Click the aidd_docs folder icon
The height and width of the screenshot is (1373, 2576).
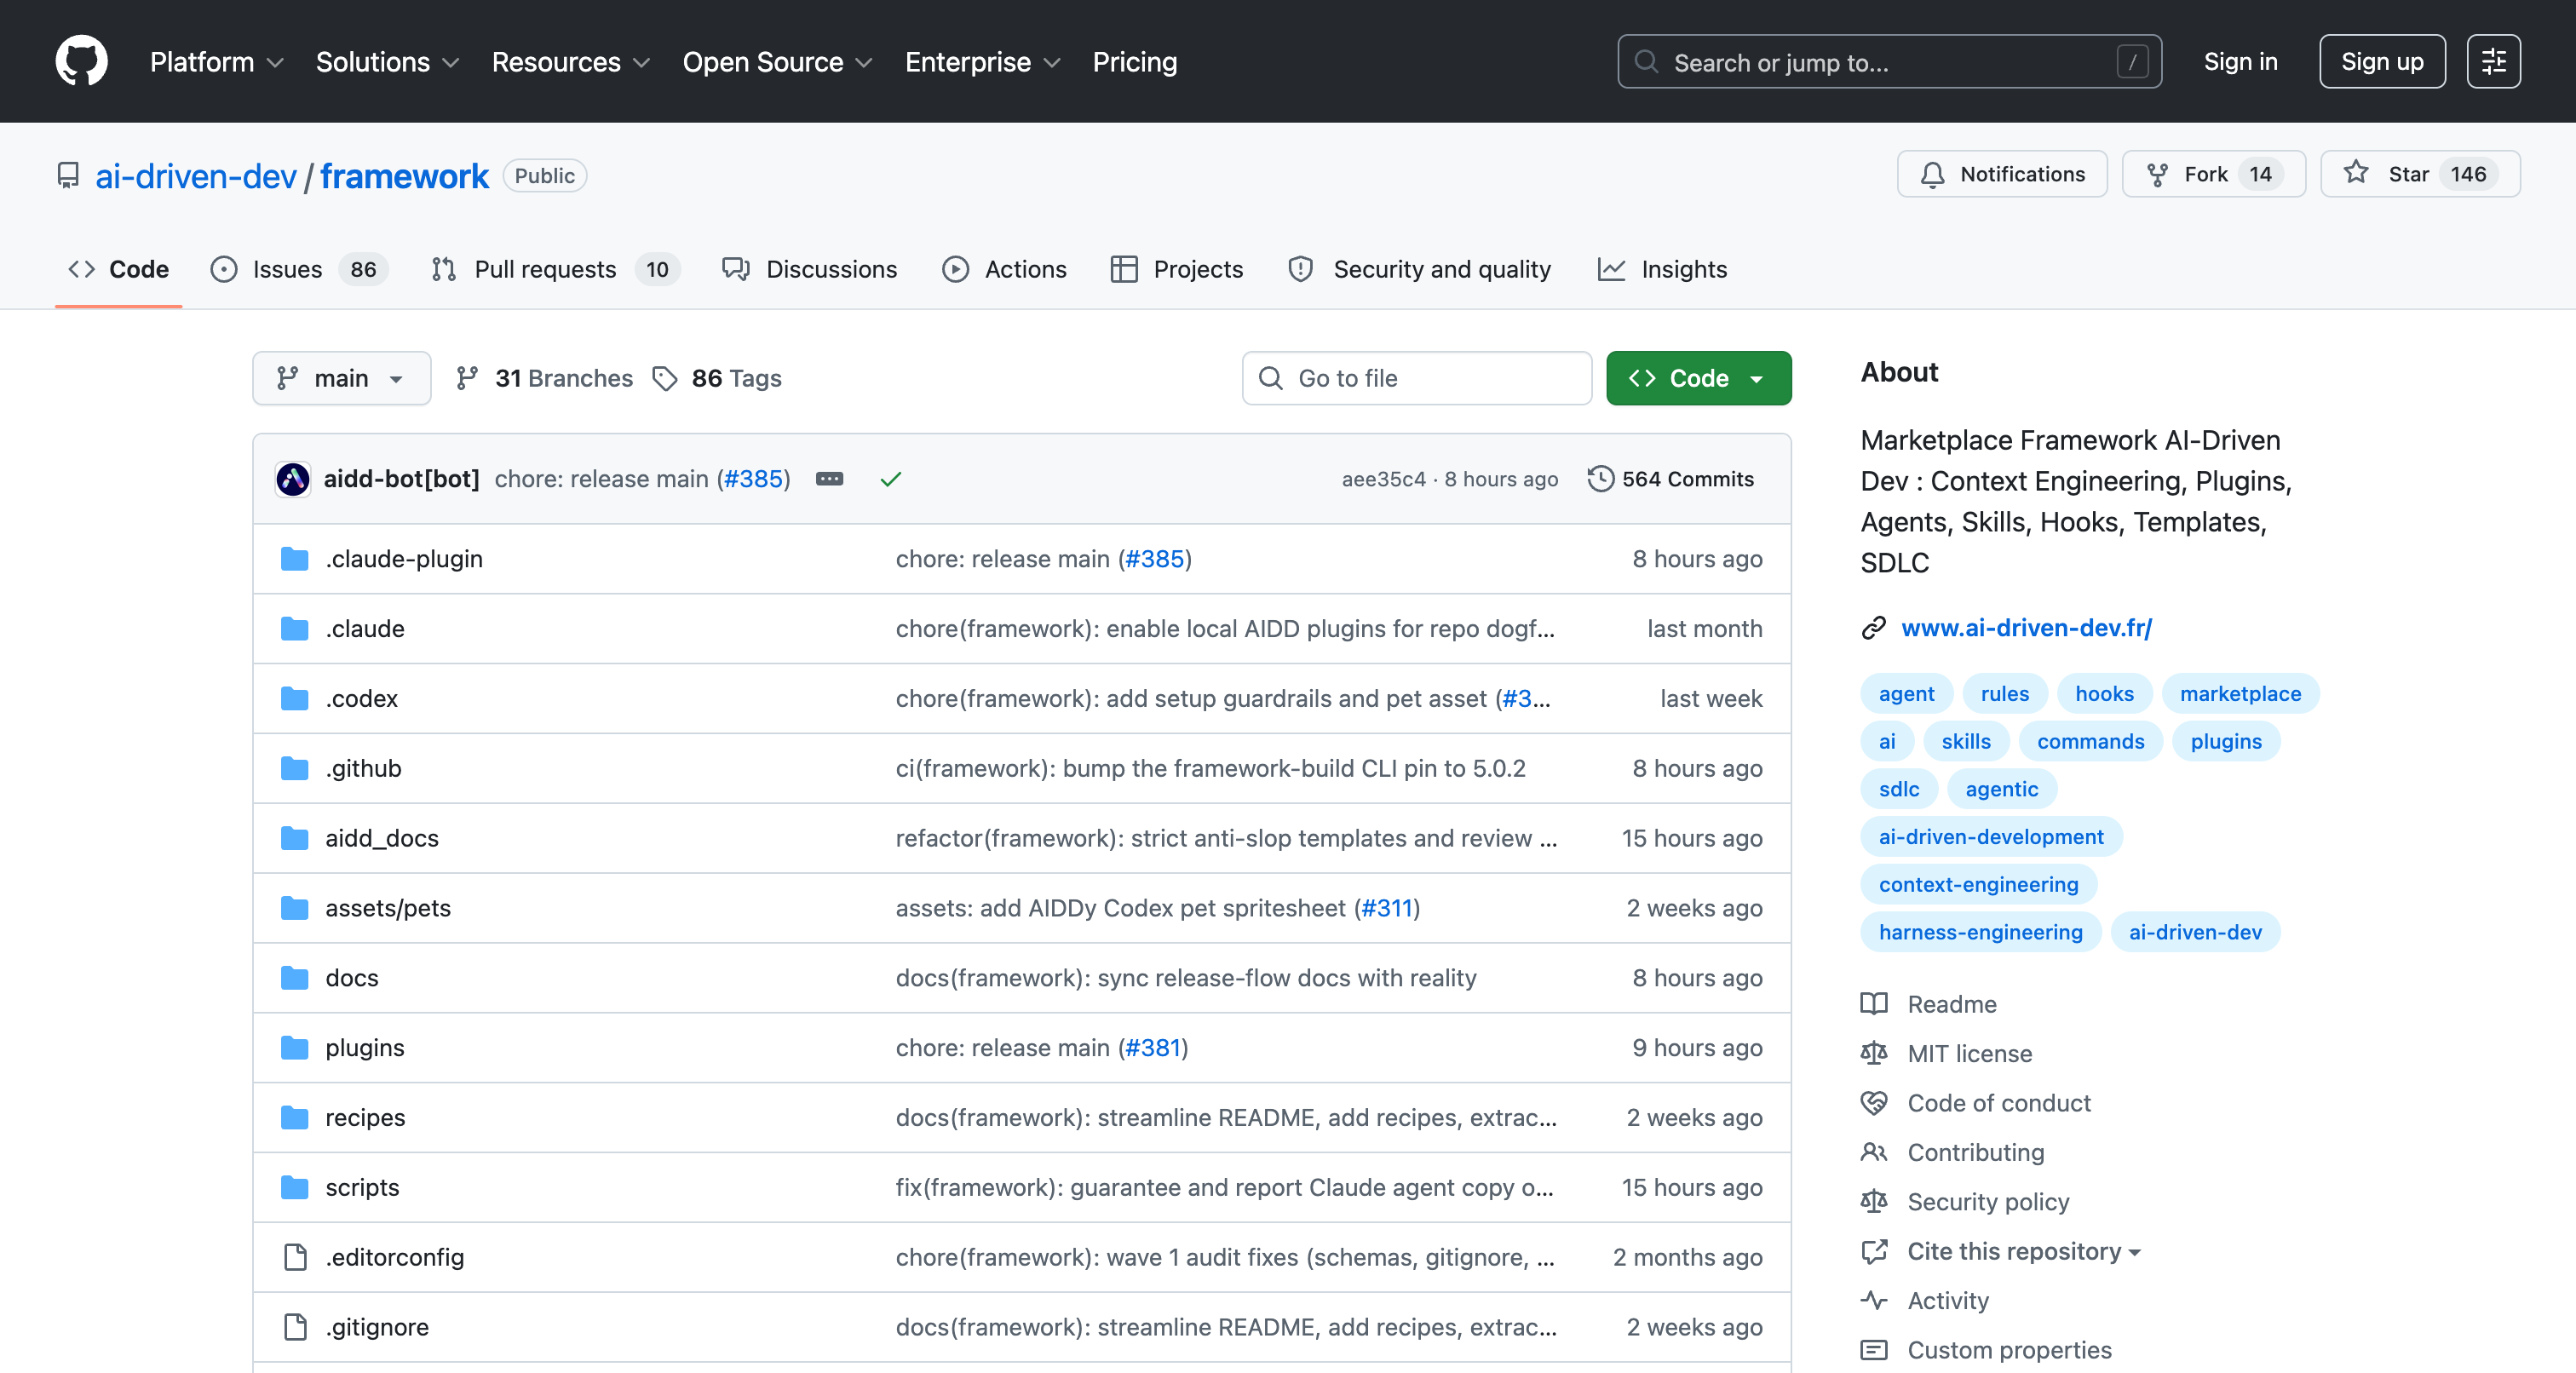tap(294, 838)
